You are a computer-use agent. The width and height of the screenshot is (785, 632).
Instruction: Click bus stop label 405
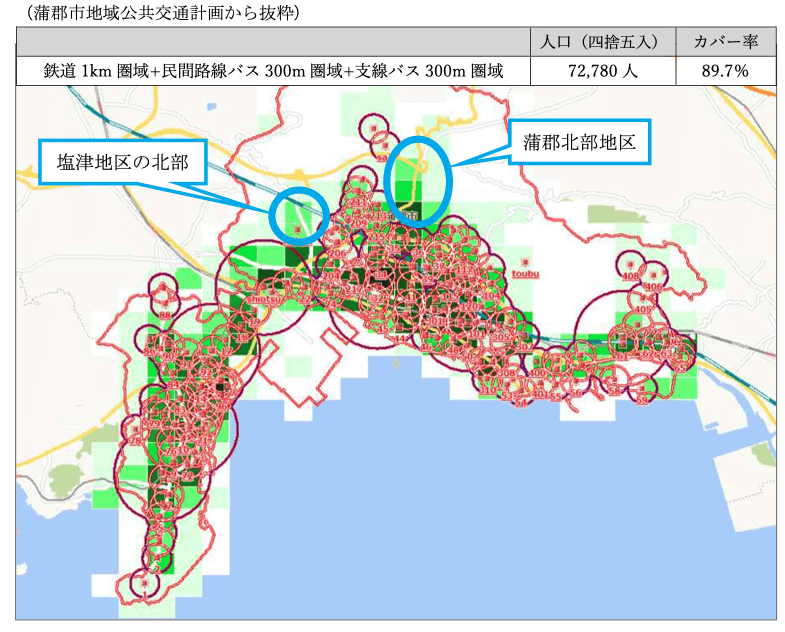(642, 309)
